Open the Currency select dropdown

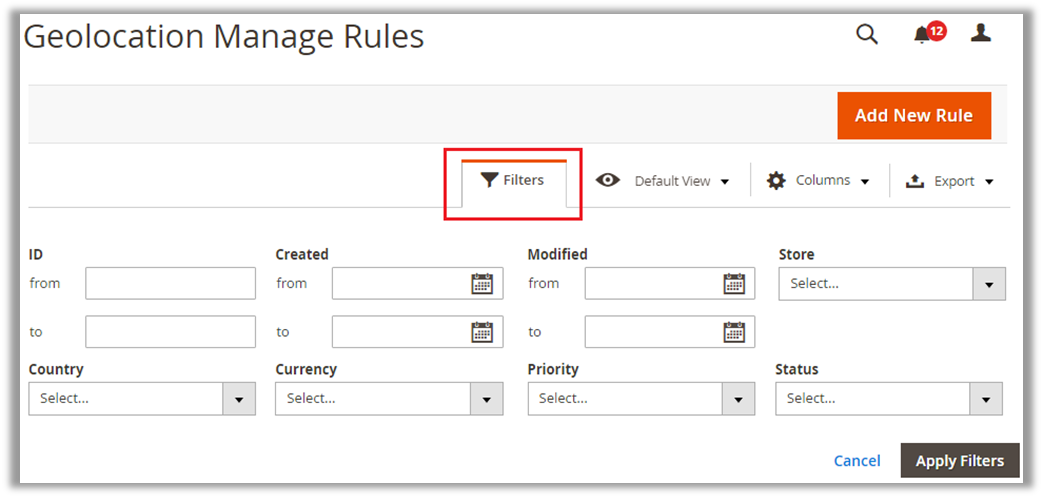[388, 398]
